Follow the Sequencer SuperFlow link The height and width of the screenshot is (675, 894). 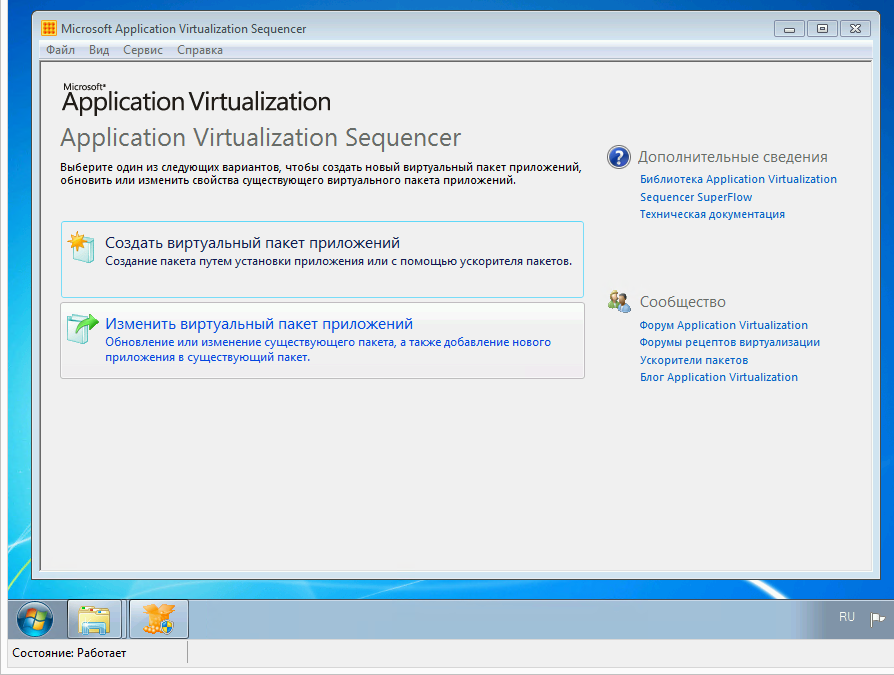(x=696, y=197)
